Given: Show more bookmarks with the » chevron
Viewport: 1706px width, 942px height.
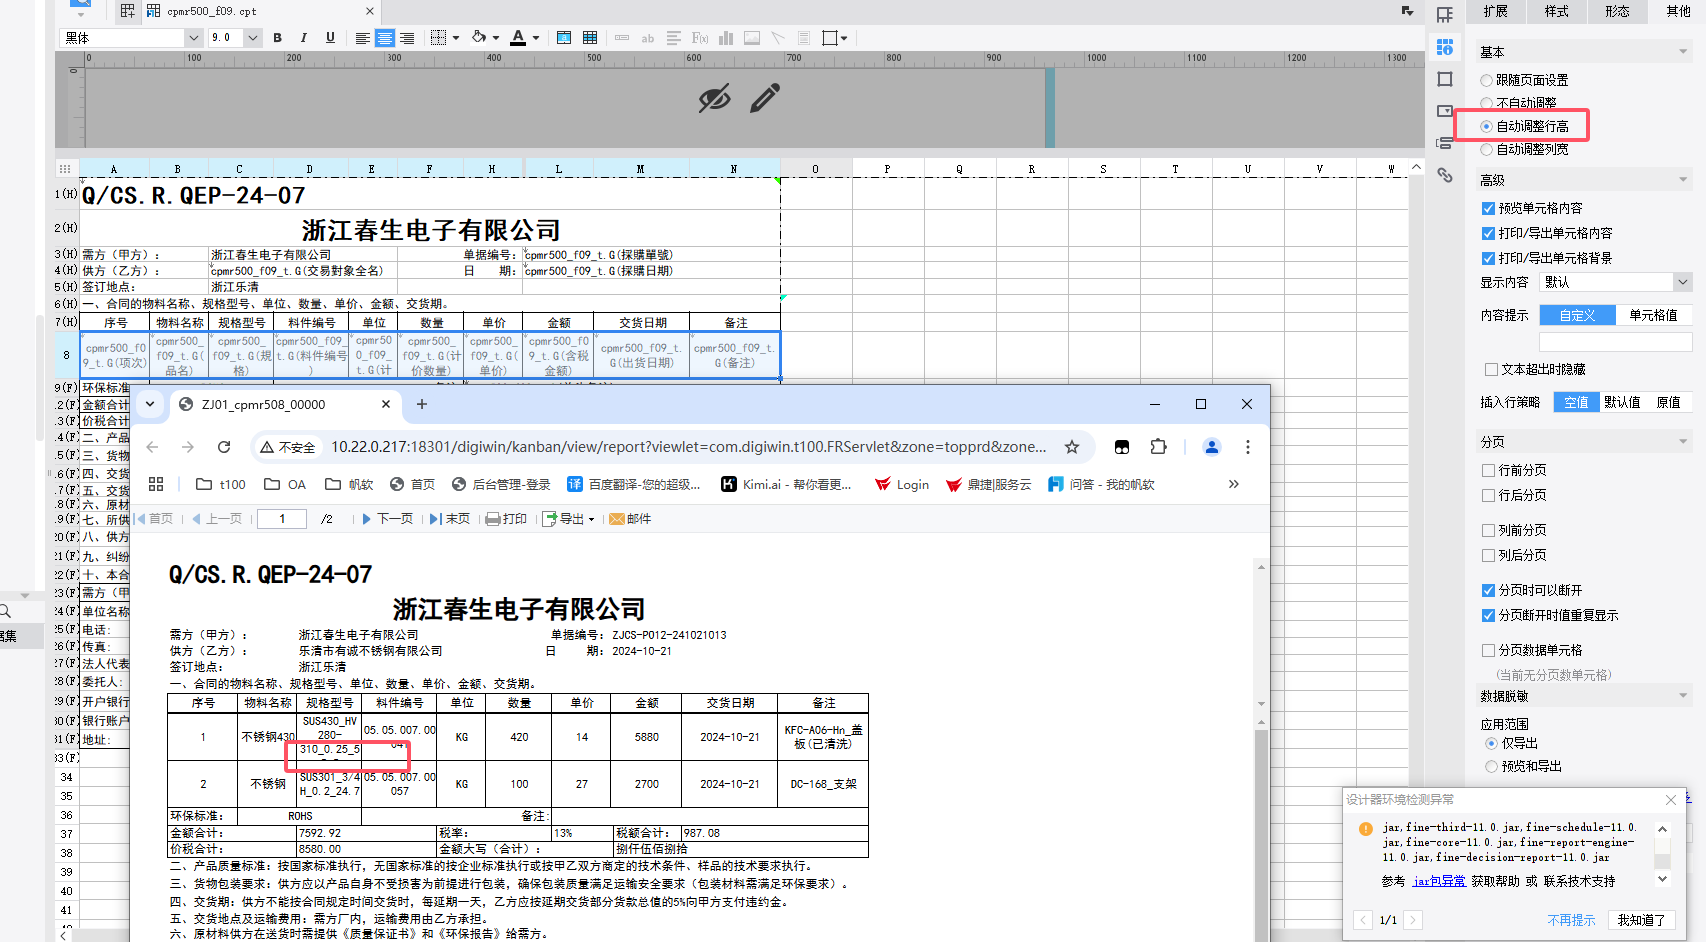Looking at the screenshot, I should click(x=1234, y=484).
